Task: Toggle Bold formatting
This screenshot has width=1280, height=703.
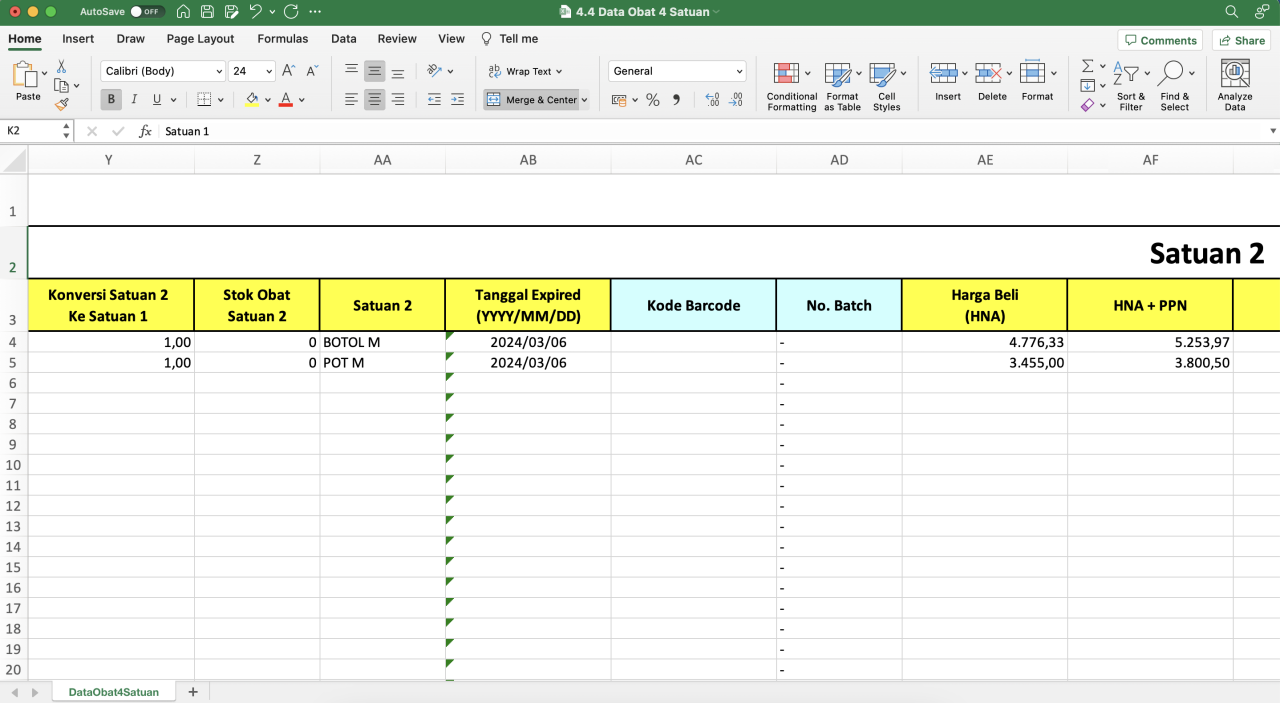Action: 111,99
